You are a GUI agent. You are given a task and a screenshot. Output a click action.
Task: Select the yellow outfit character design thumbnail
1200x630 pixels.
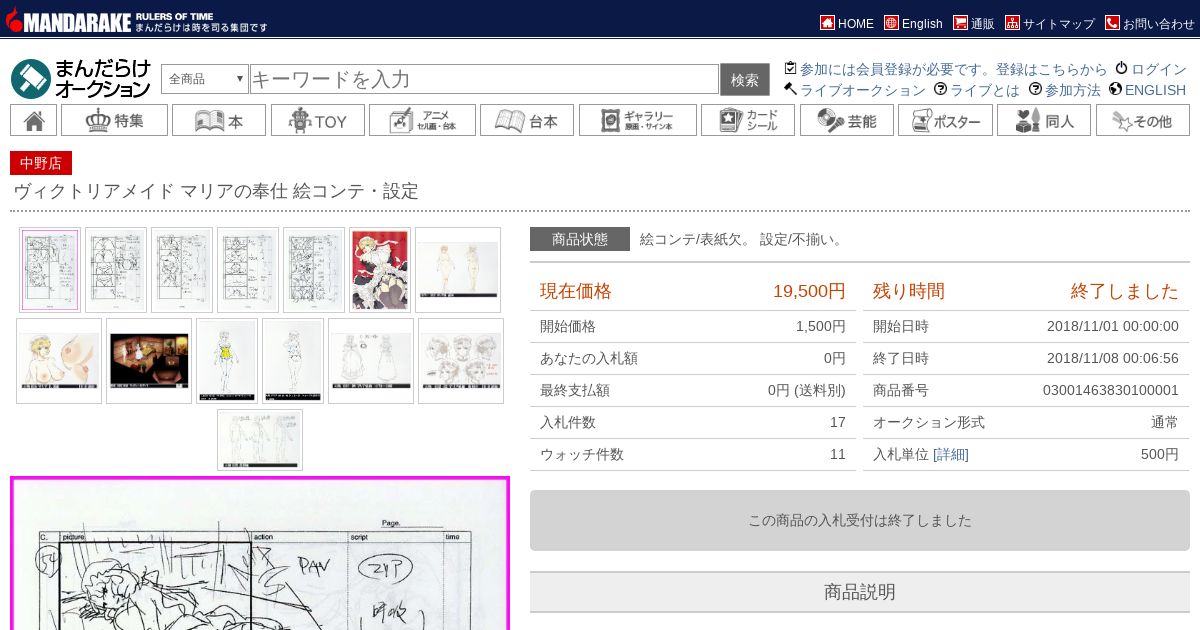click(227, 361)
